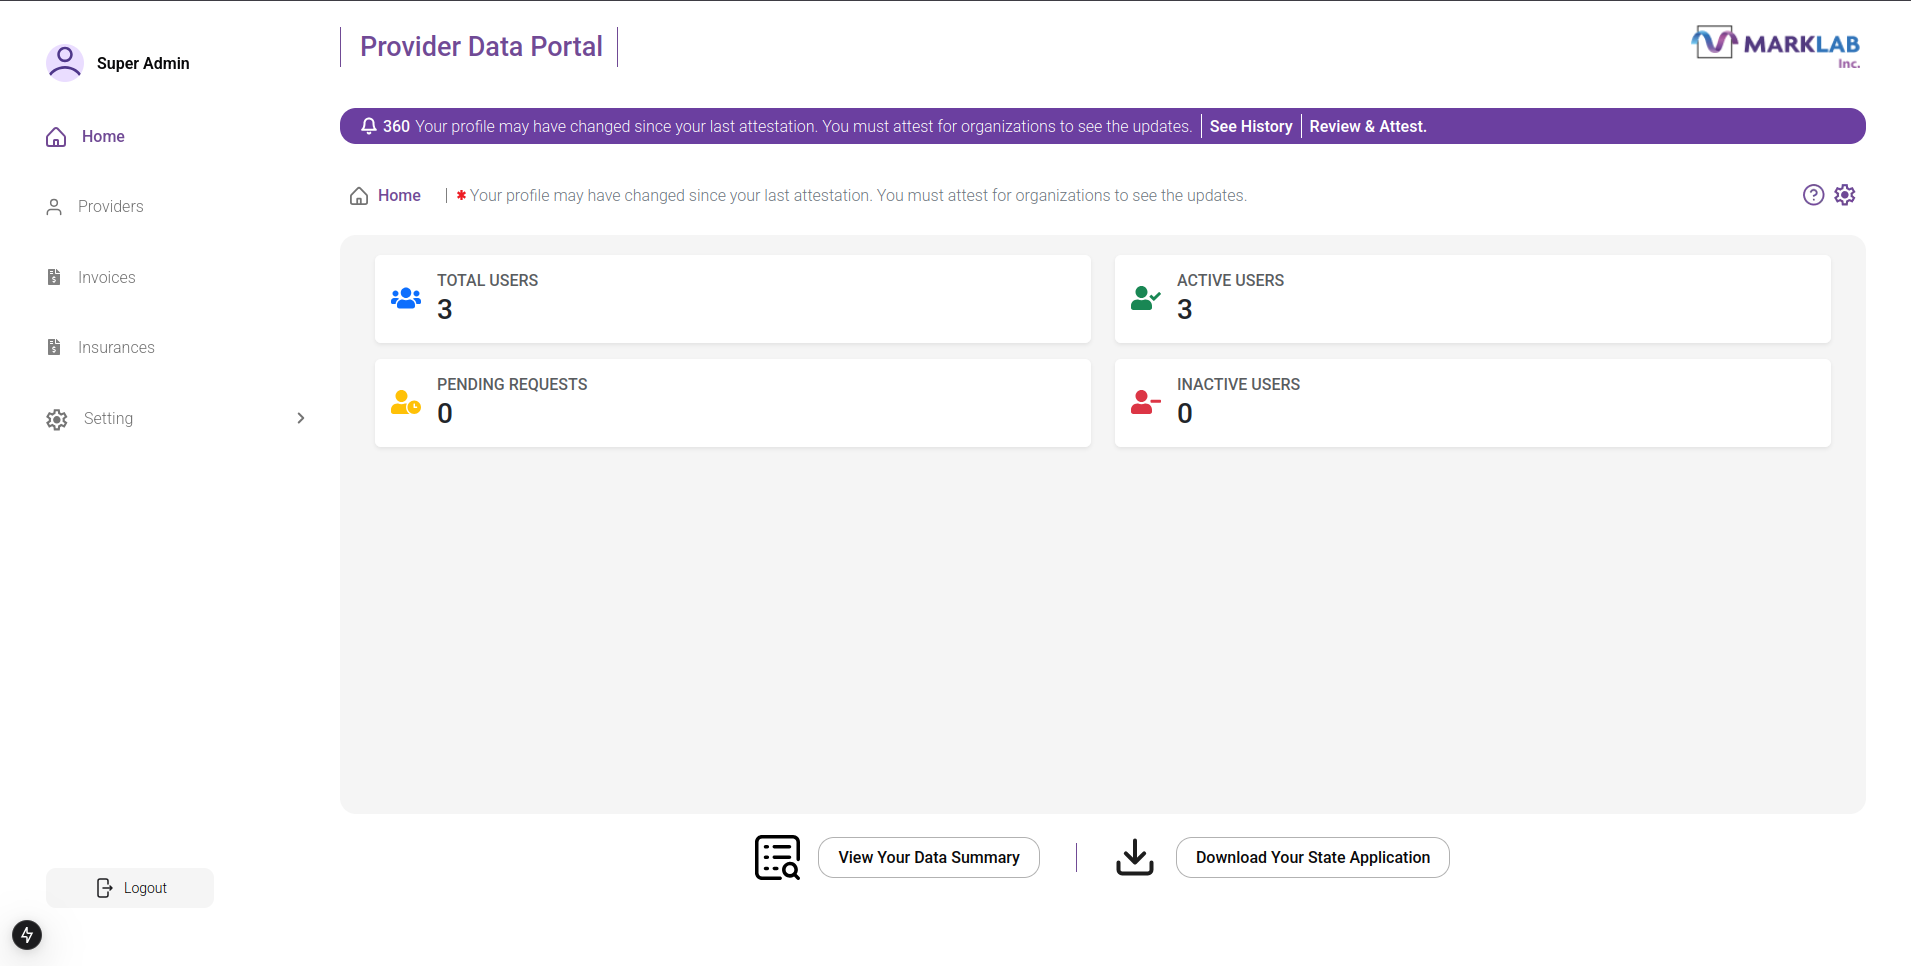This screenshot has width=1911, height=966.
Task: Click the Super Admin avatar icon
Action: (65, 63)
